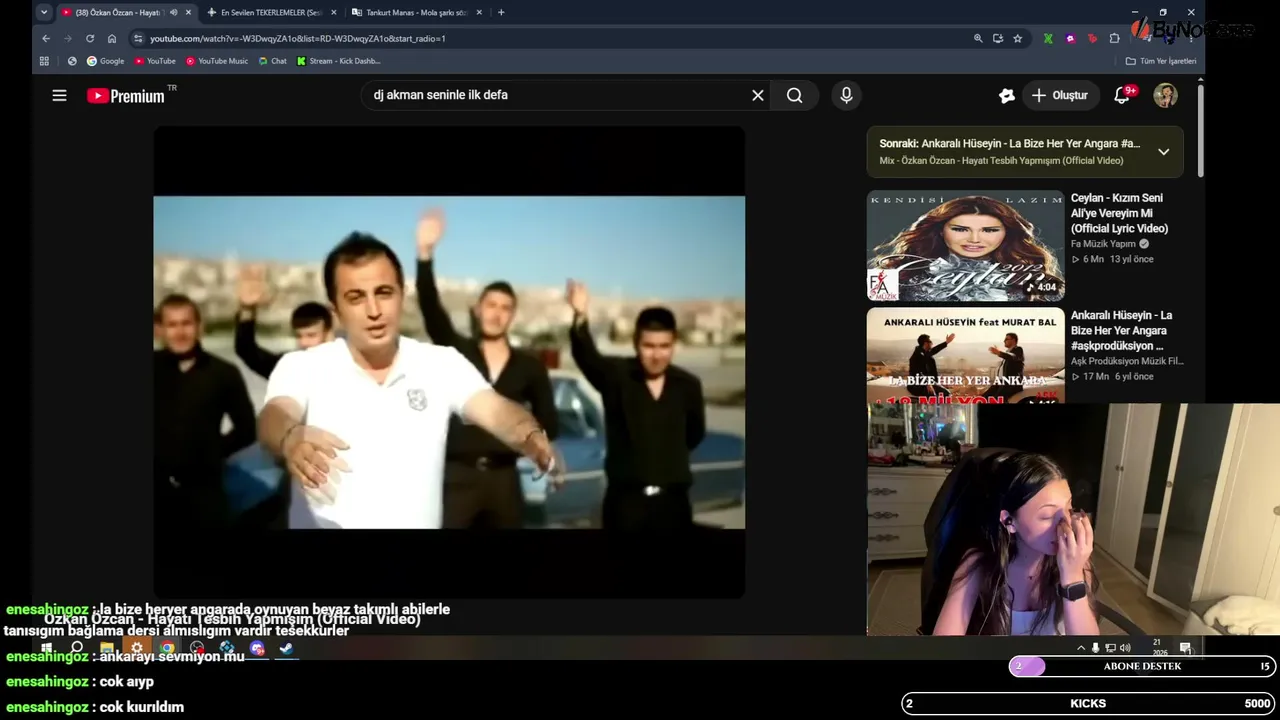Open YouTube notifications bell
Viewport: 1280px width, 720px height.
(x=1122, y=95)
